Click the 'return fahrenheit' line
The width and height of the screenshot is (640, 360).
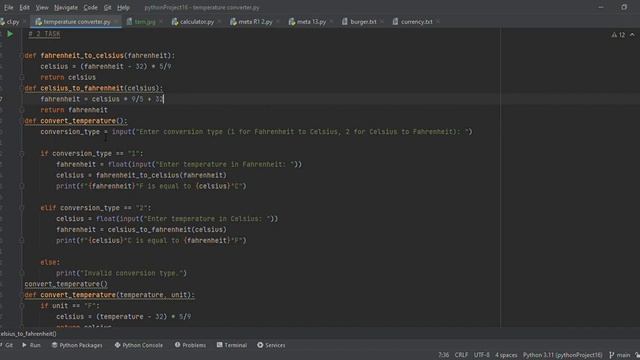(74, 110)
